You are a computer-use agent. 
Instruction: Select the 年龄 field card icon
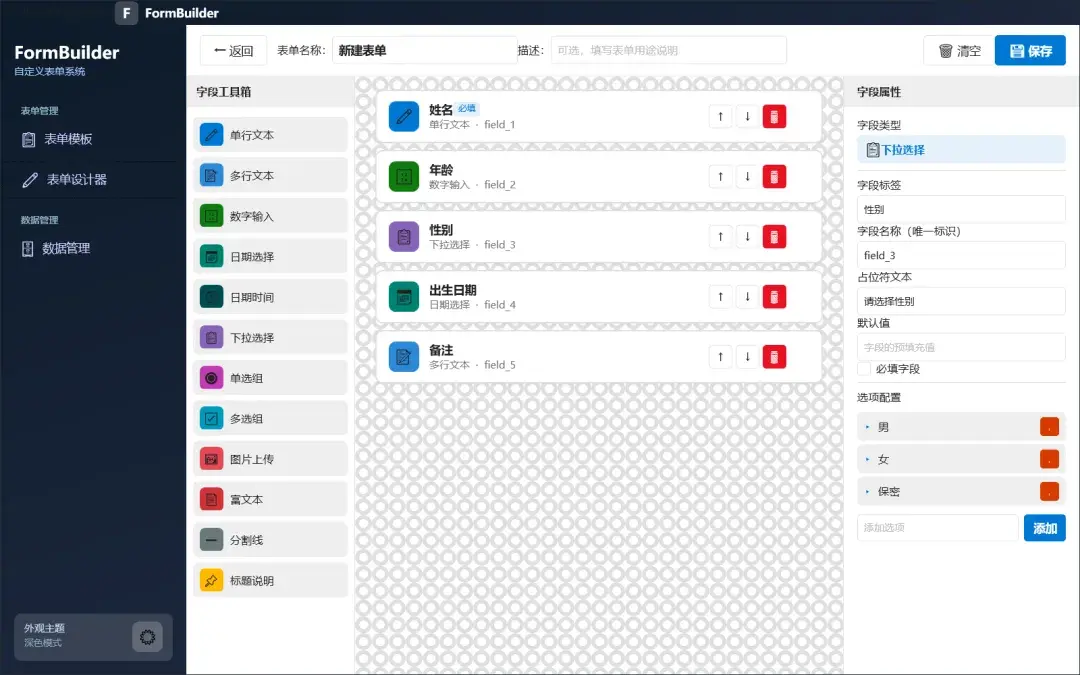(x=404, y=176)
